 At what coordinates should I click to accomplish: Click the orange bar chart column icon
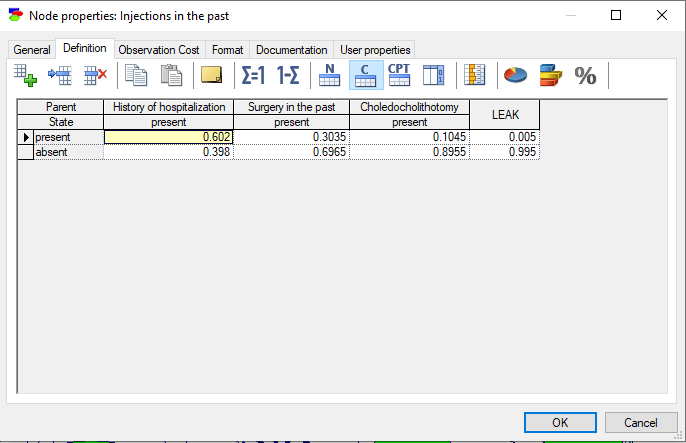[475, 75]
